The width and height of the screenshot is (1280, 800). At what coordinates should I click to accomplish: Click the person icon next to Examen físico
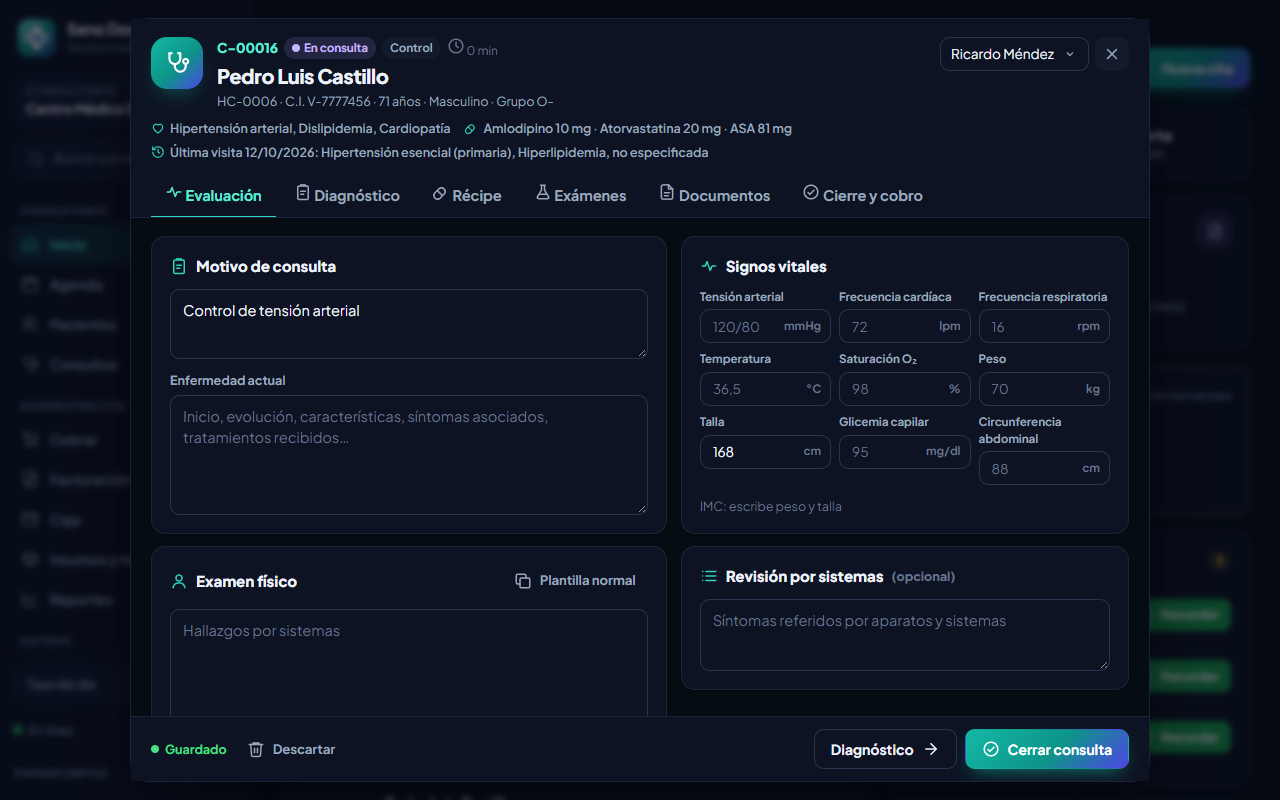[x=179, y=581]
